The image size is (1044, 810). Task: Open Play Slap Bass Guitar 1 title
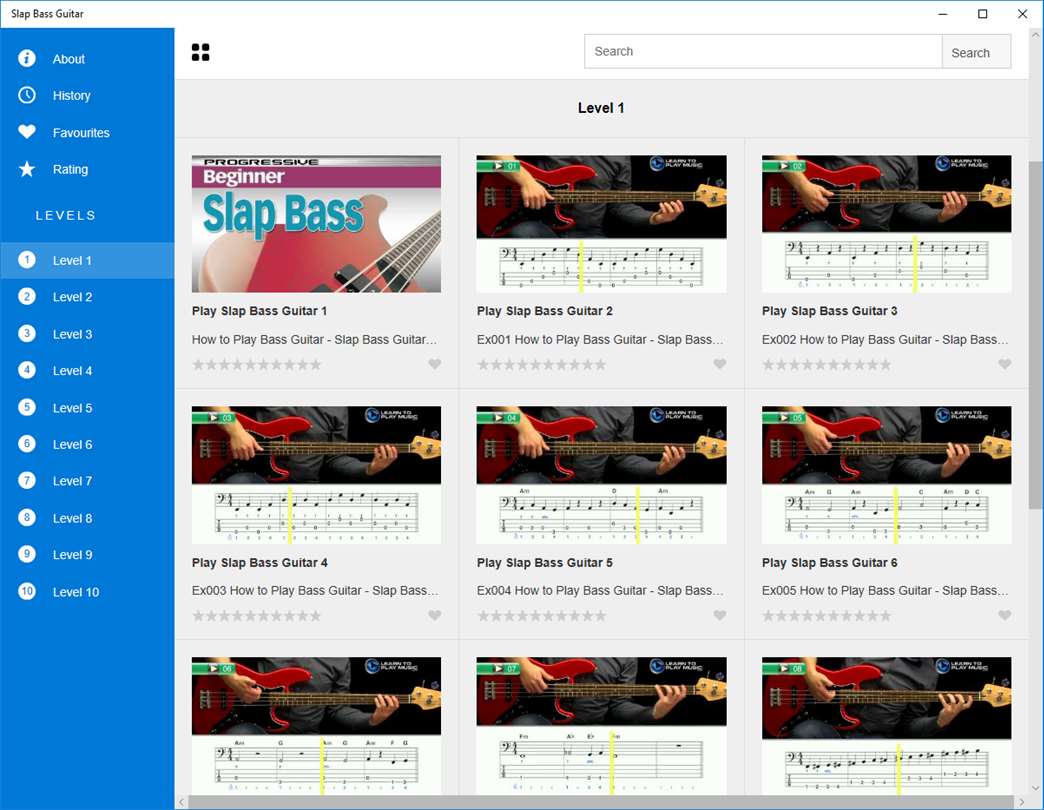pyautogui.click(x=259, y=311)
